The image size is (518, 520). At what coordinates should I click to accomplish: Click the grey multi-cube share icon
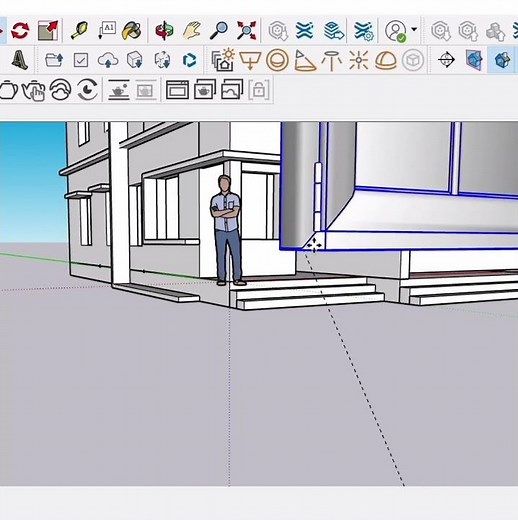[x=495, y=31]
